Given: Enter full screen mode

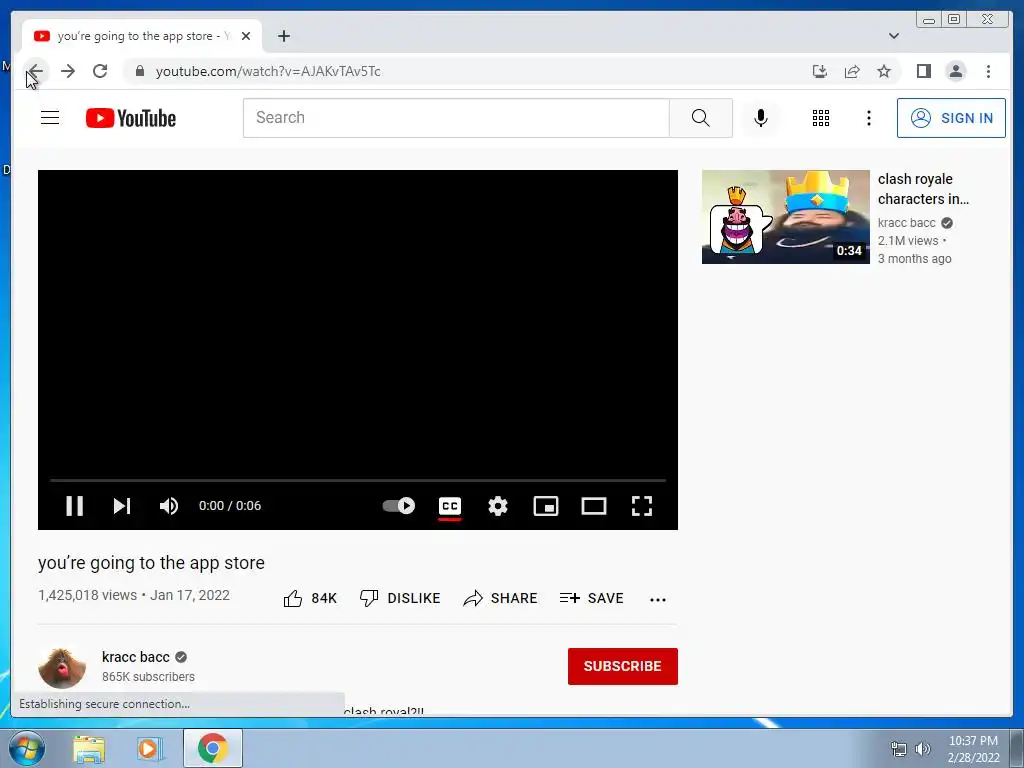Looking at the screenshot, I should 642,506.
